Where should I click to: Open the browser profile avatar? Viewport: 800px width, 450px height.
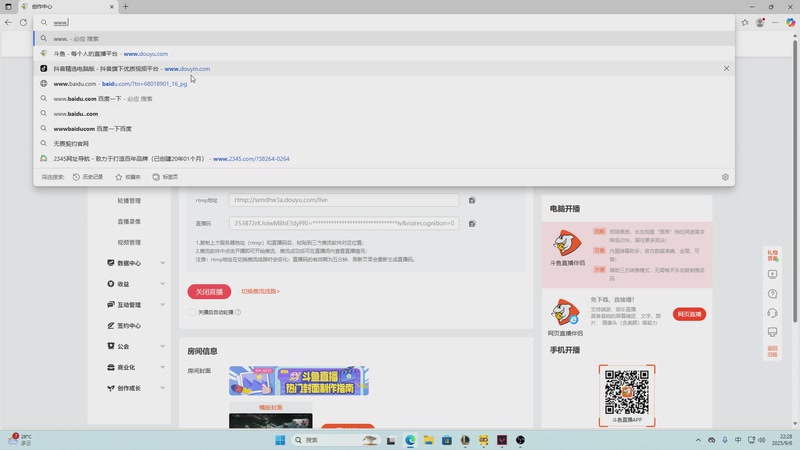point(760,22)
